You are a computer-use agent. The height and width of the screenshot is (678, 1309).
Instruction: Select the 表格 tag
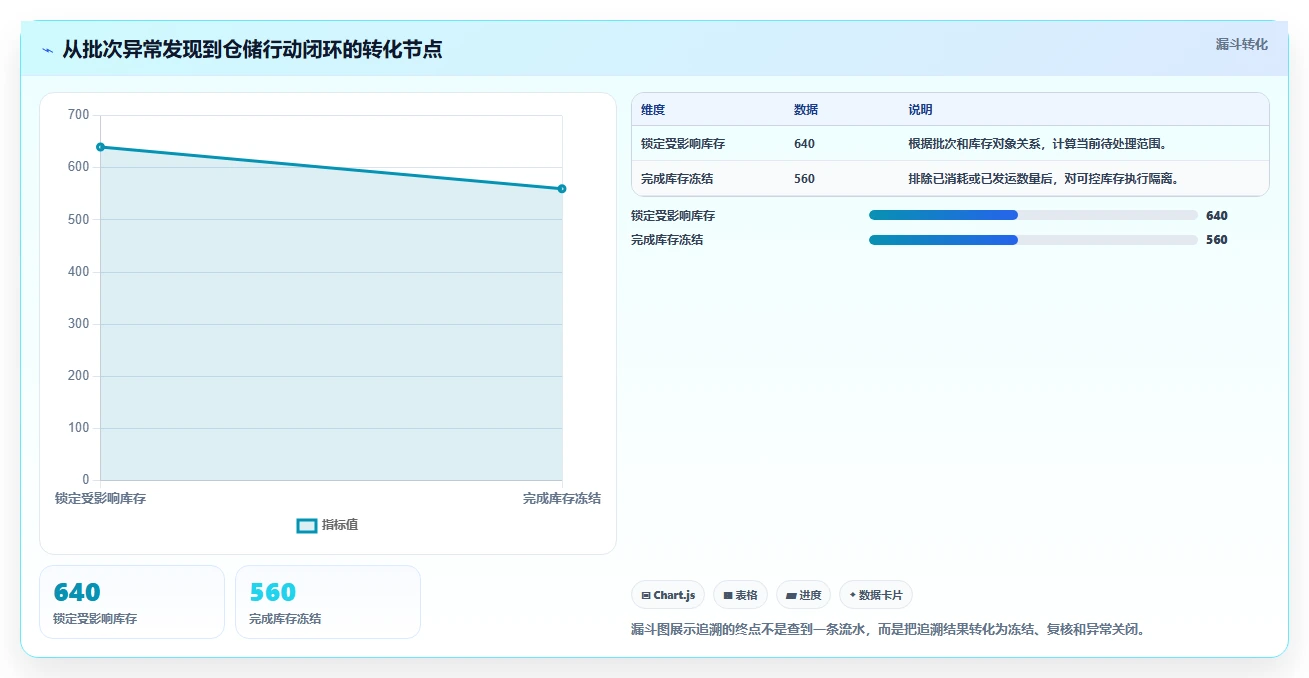[740, 595]
